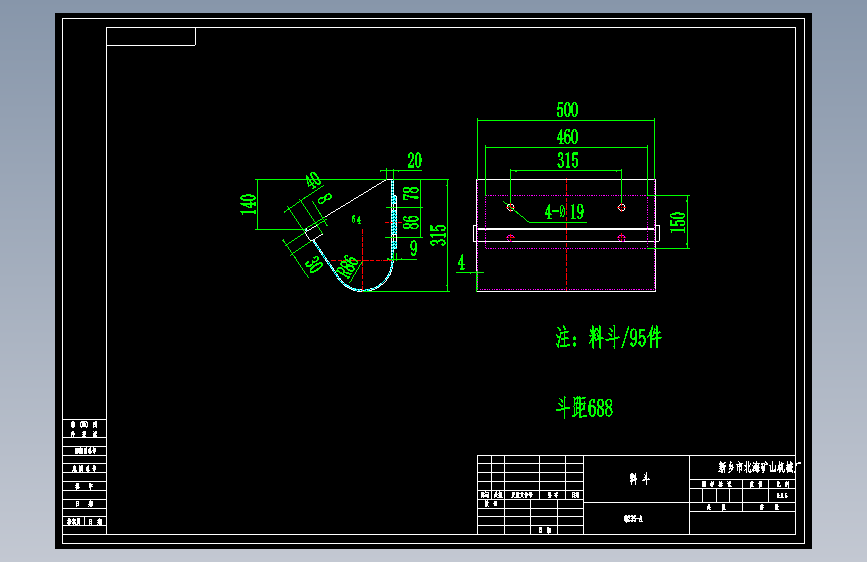Click the 78 dimension value
This screenshot has width=867, height=562.
(x=411, y=193)
